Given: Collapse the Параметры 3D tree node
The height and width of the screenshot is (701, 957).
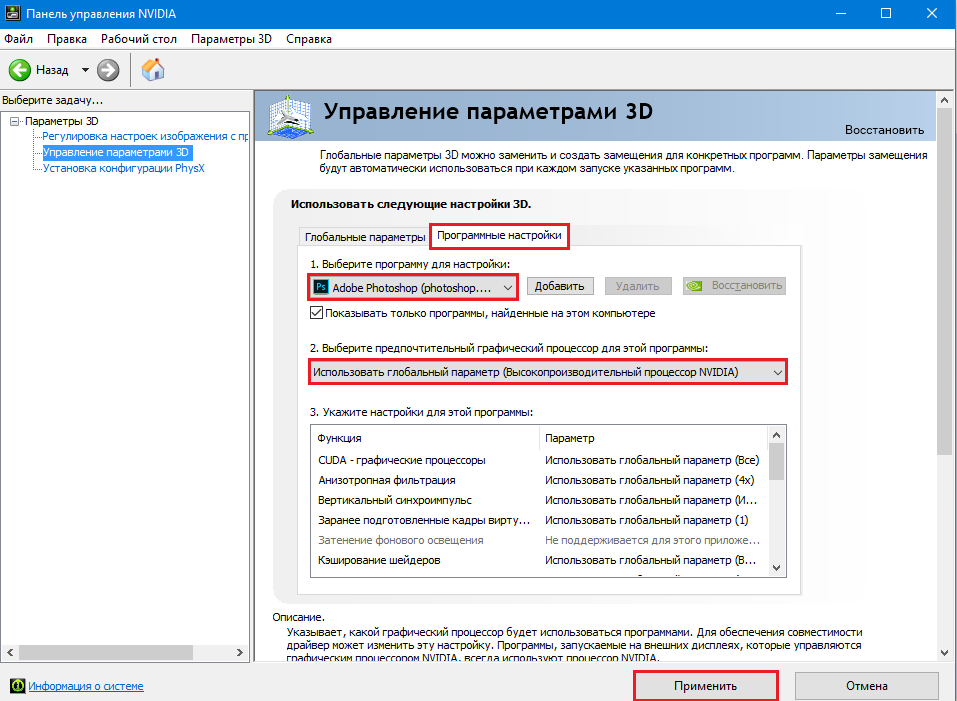Looking at the screenshot, I should 15,121.
